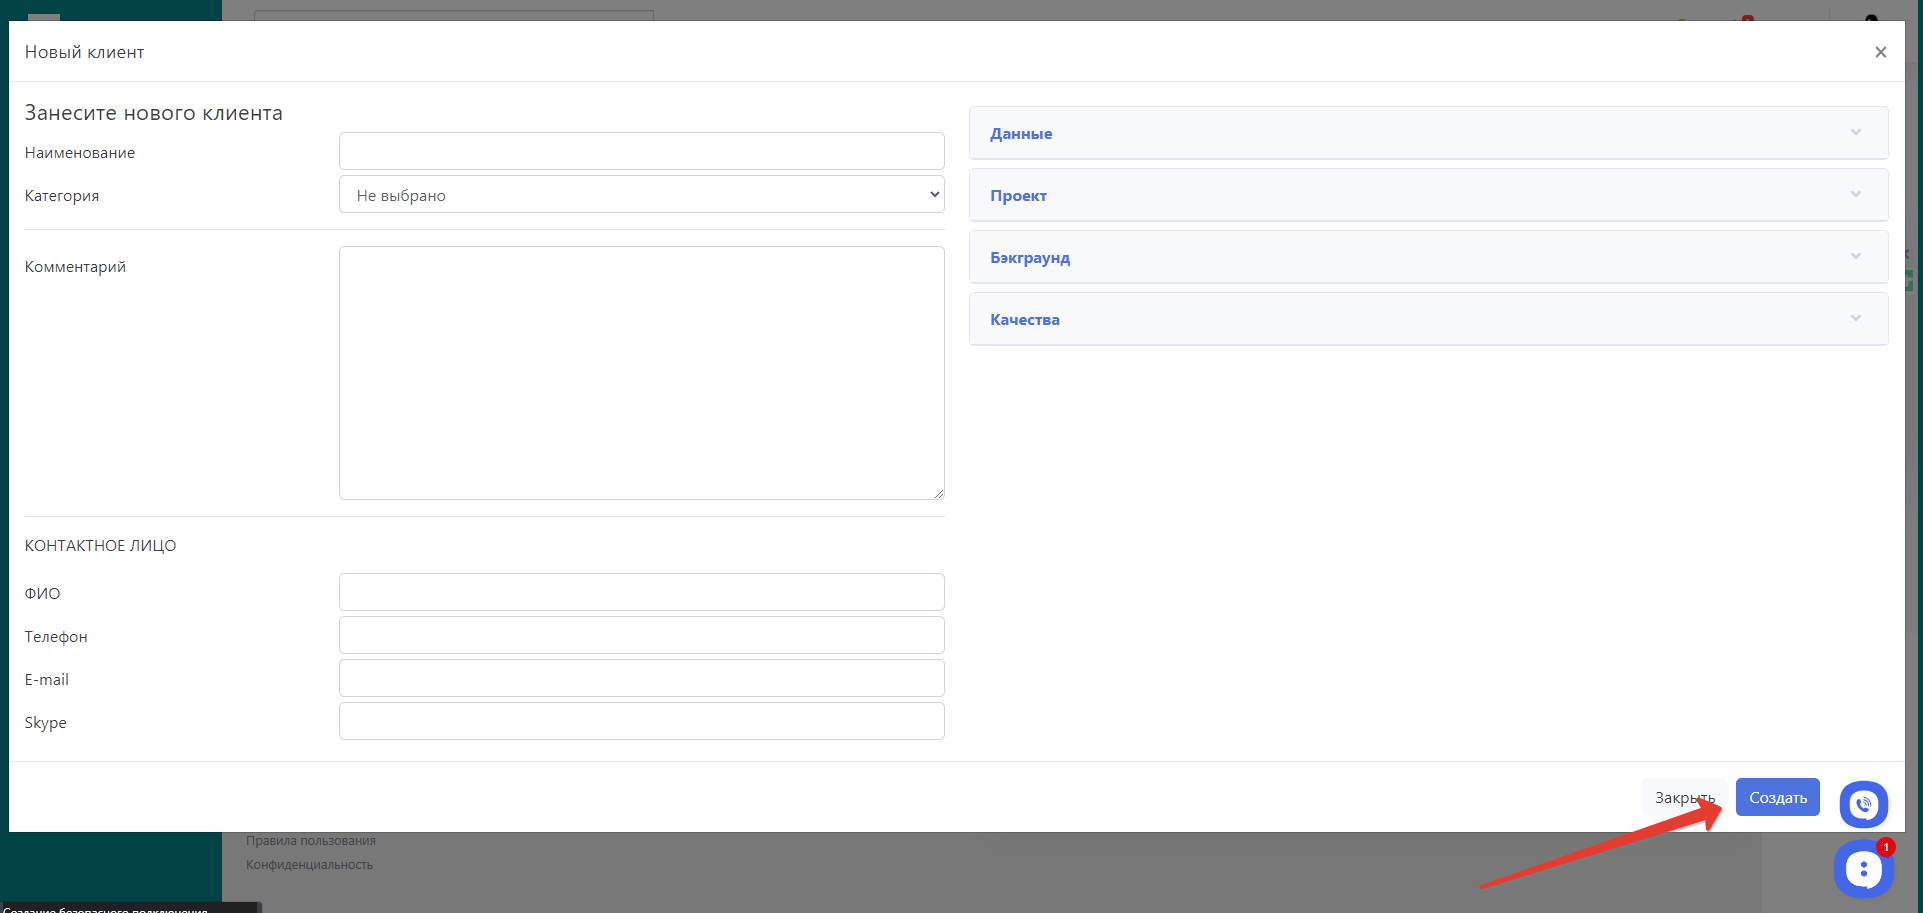The height and width of the screenshot is (913, 1923).
Task: Focus the ФИО input field
Action: [x=641, y=592]
